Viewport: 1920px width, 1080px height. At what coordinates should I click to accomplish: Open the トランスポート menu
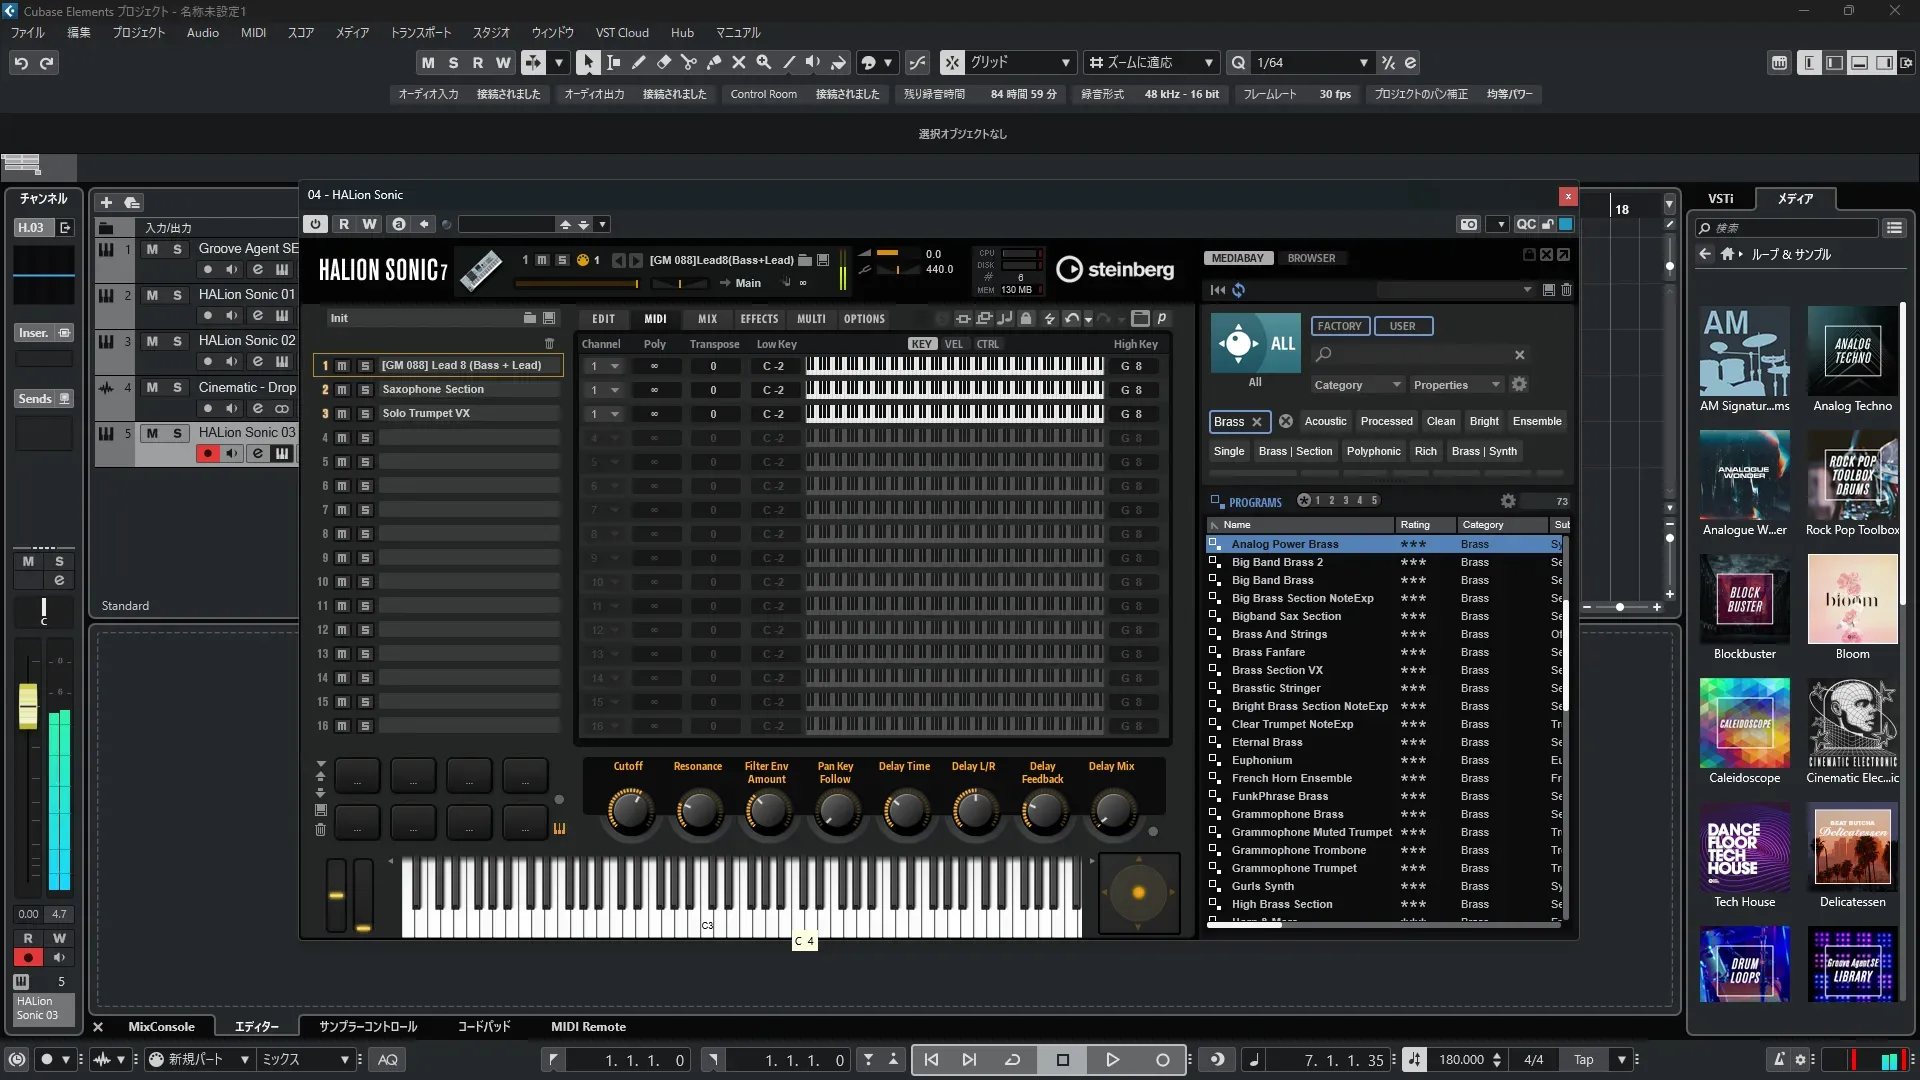pos(420,32)
